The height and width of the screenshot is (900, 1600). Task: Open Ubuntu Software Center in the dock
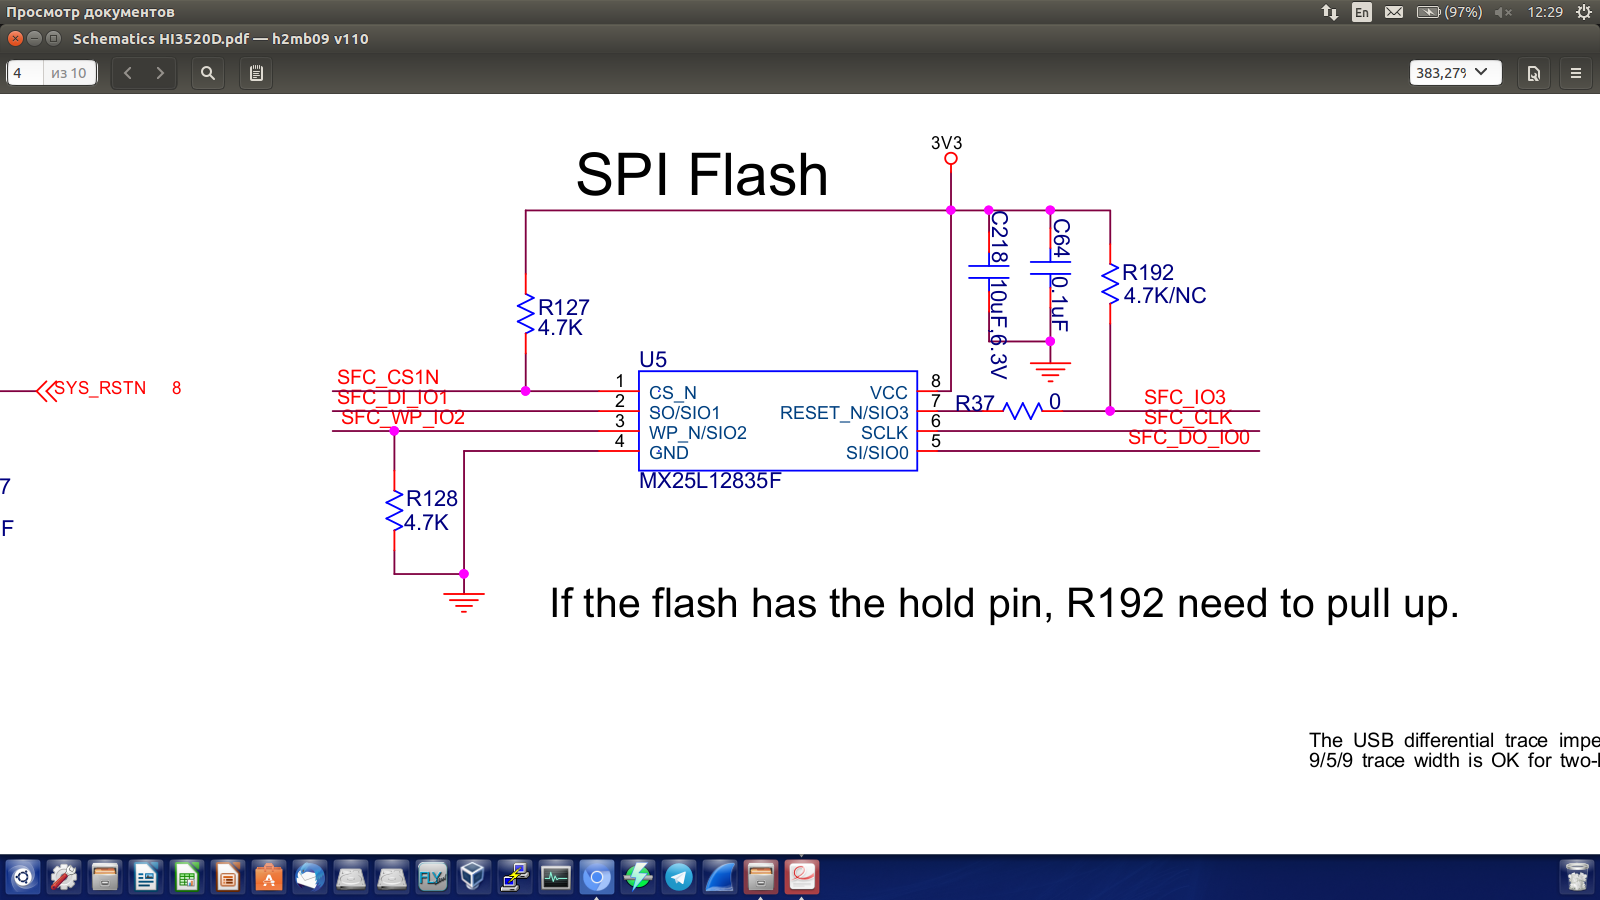(268, 878)
